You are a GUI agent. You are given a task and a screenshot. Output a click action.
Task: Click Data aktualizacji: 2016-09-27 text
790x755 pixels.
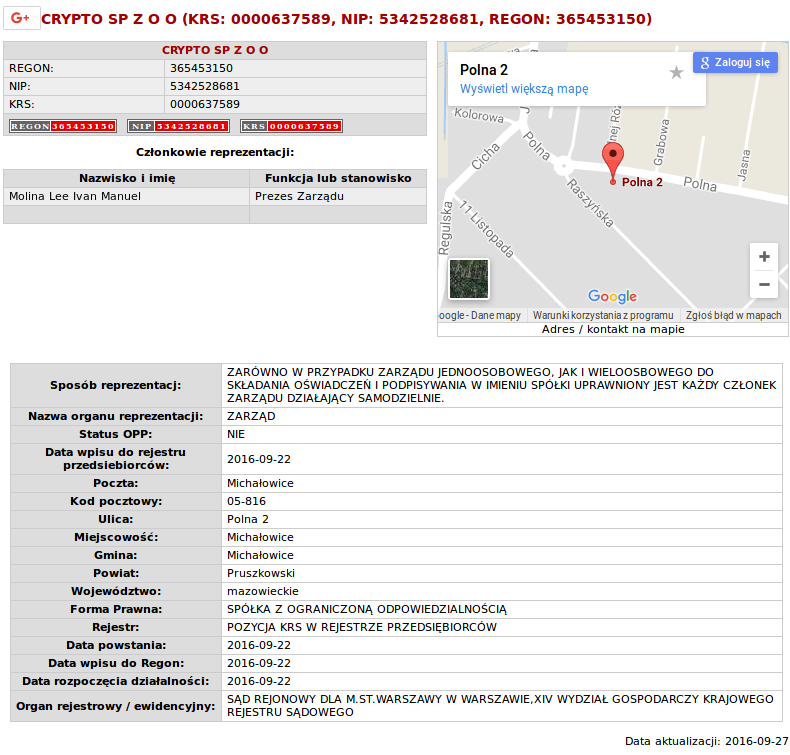click(706, 741)
